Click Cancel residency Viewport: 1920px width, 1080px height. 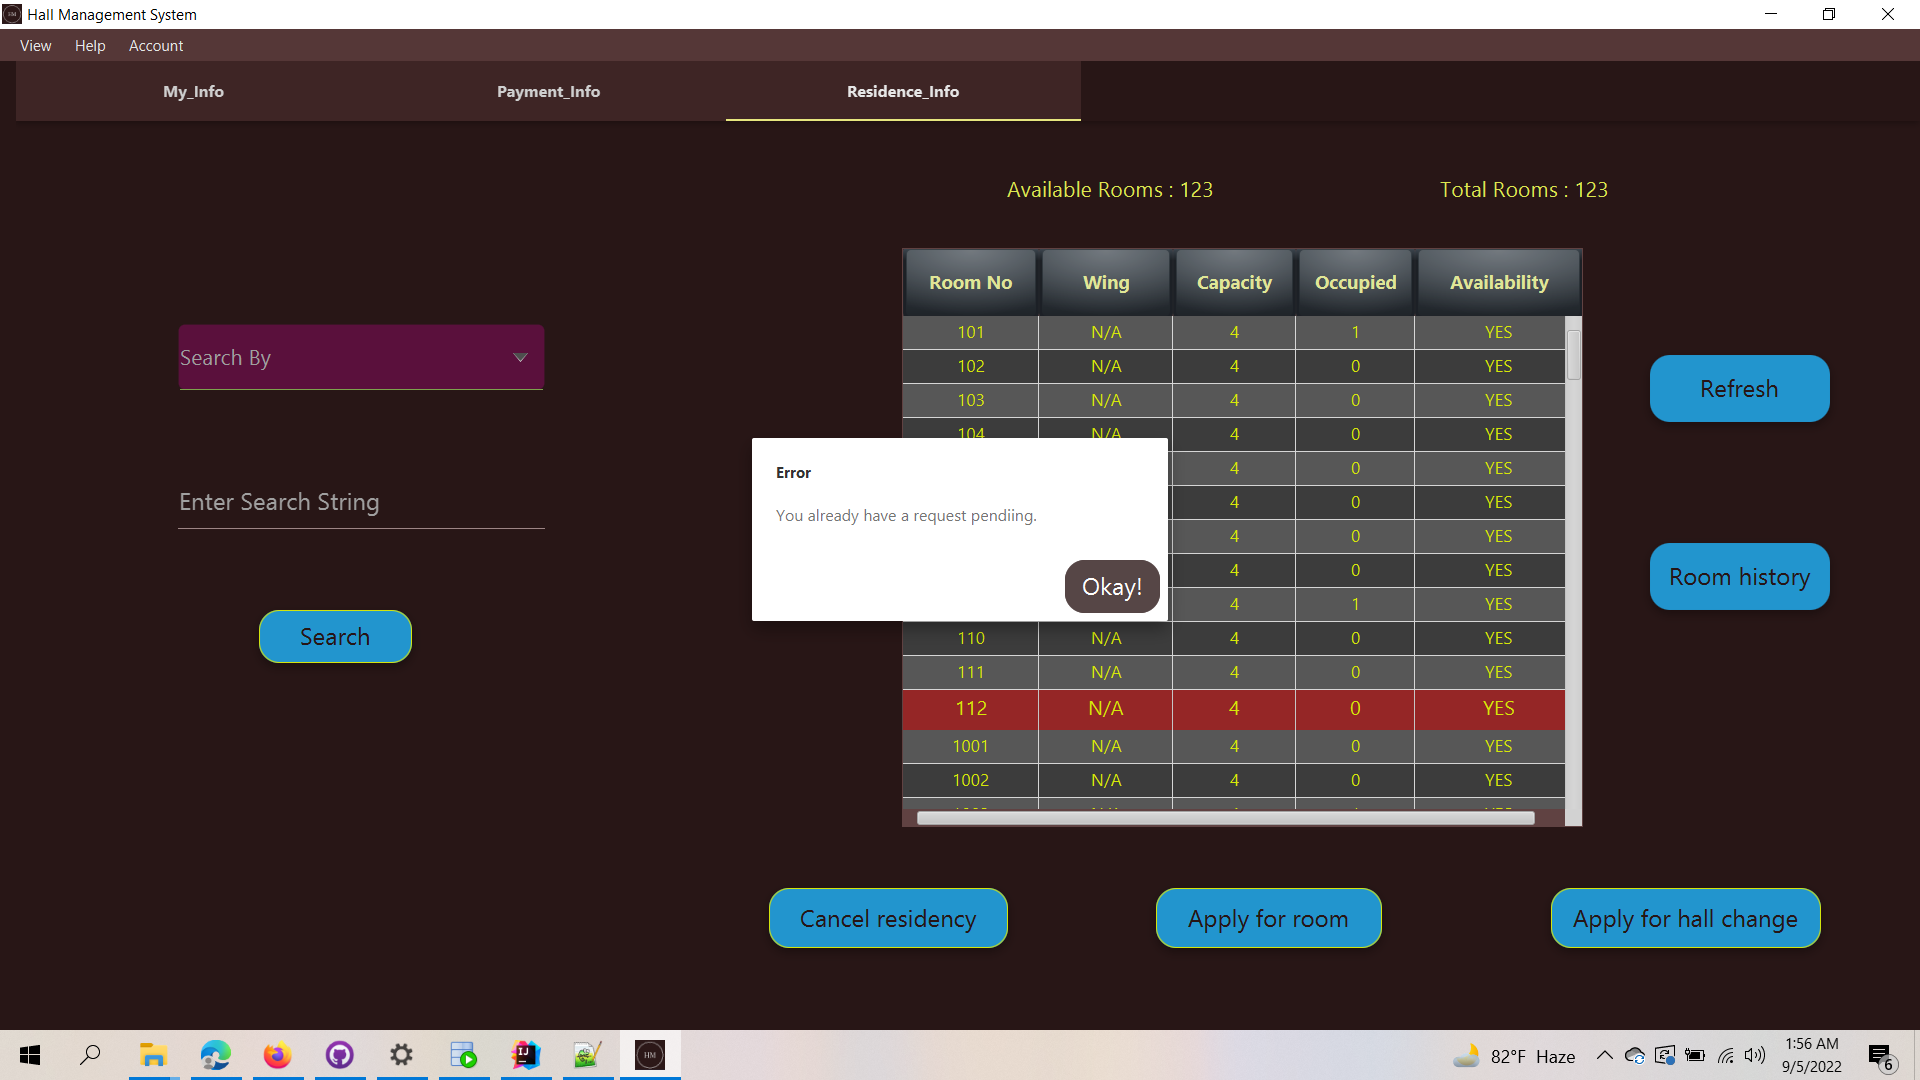[x=887, y=918]
